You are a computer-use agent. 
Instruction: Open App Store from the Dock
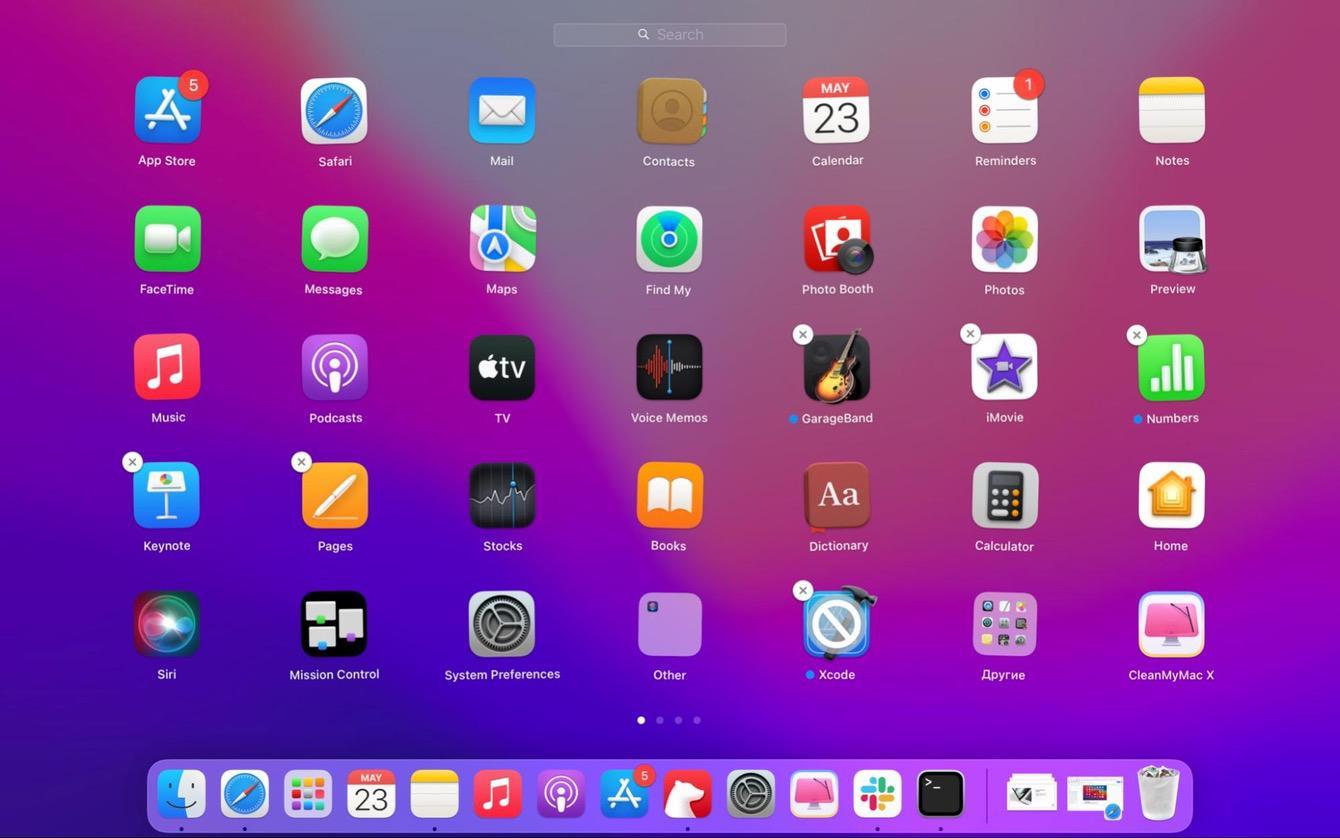(624, 794)
